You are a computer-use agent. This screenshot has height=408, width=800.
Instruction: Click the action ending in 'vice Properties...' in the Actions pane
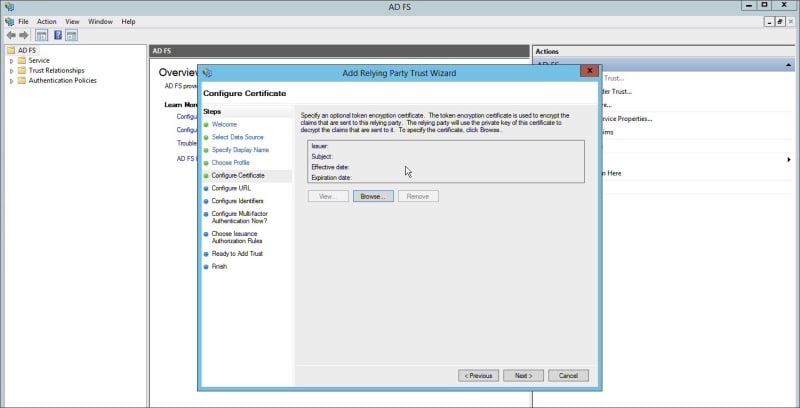coord(627,119)
